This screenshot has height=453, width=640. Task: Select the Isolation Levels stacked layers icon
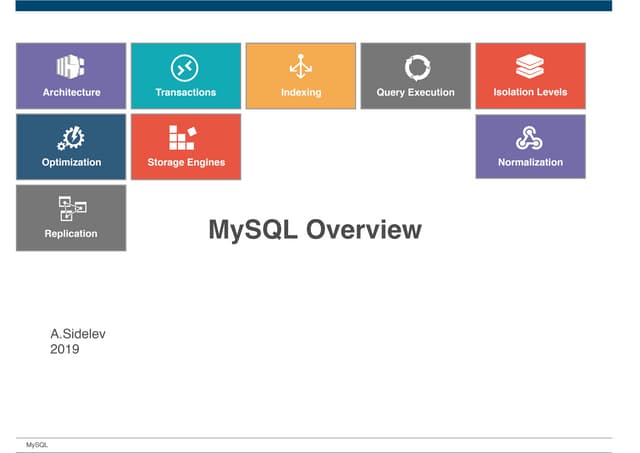click(530, 67)
